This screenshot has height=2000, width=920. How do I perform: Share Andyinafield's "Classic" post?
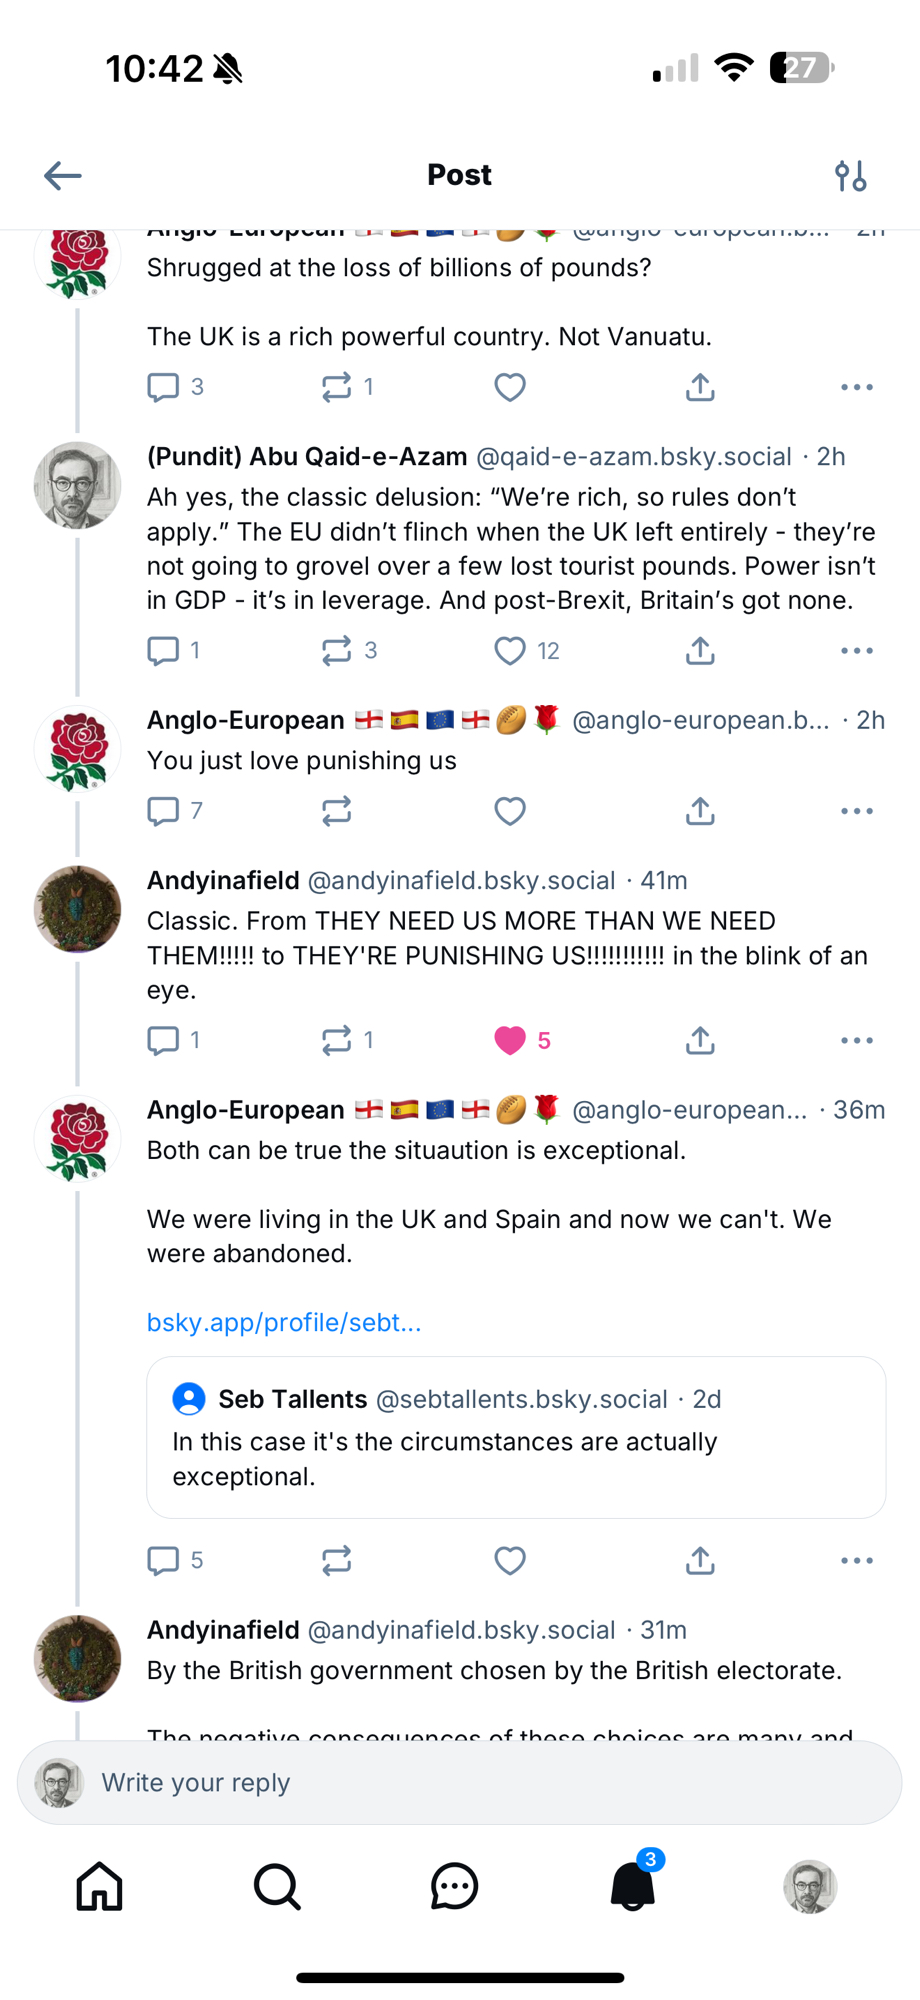coord(700,1041)
